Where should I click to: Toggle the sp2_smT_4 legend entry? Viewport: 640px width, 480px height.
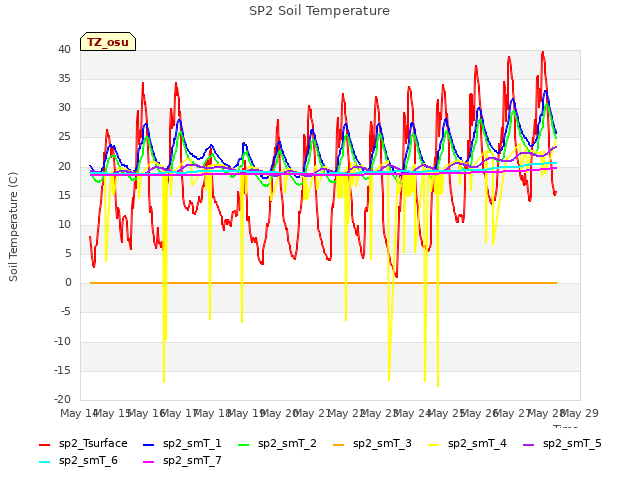click(x=467, y=444)
